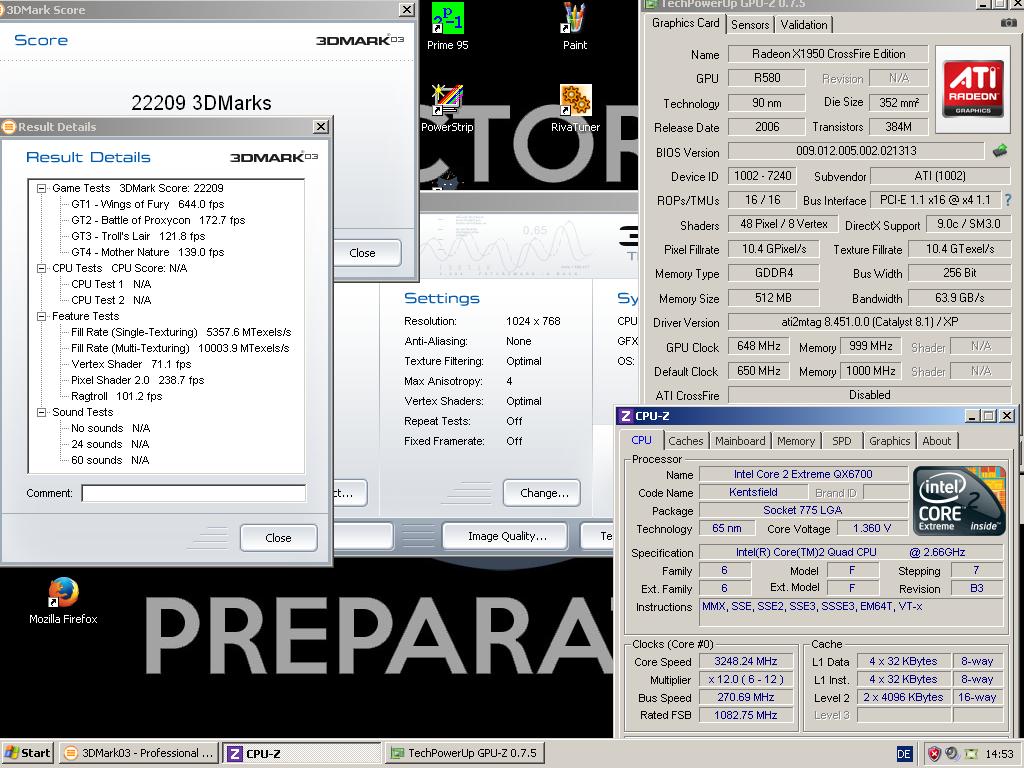Click the ATI CrossFire Disabled field
The width and height of the screenshot is (1024, 768).
pos(869,395)
